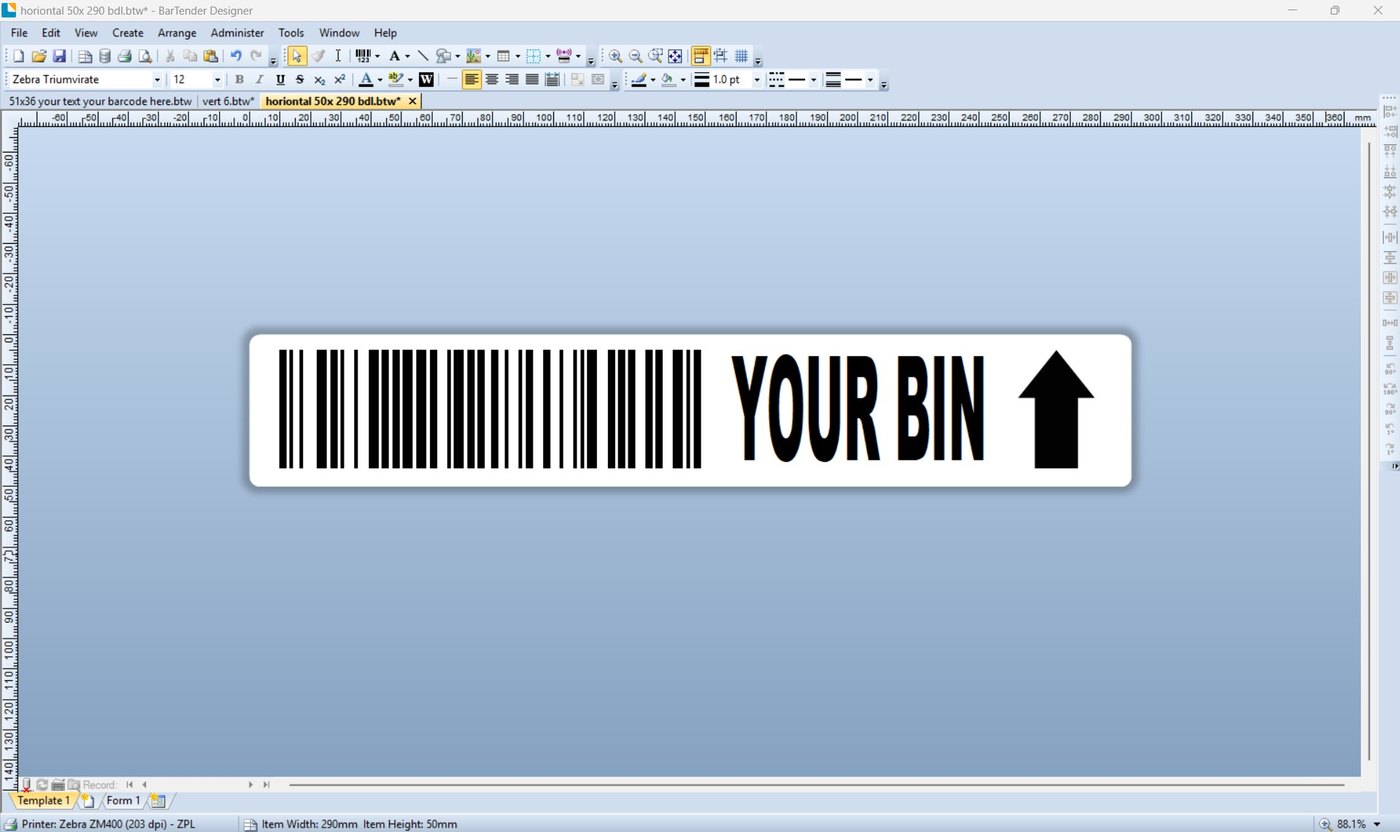
Task: Select the table tool
Action: (503, 56)
